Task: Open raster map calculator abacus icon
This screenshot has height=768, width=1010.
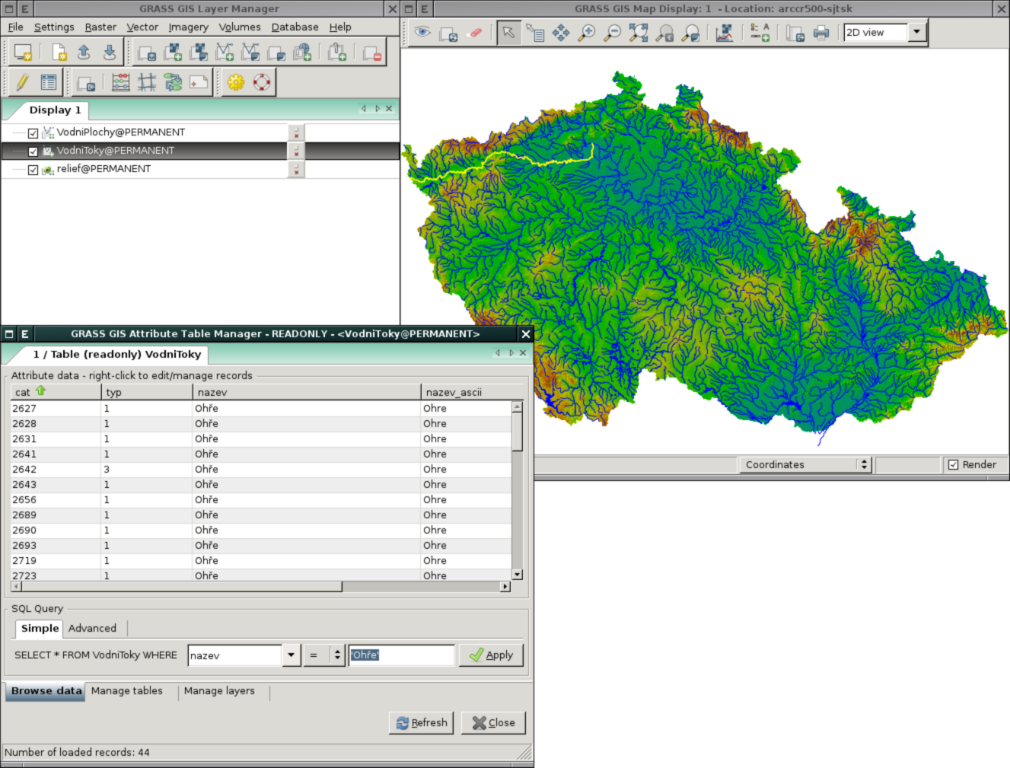Action: tap(120, 82)
